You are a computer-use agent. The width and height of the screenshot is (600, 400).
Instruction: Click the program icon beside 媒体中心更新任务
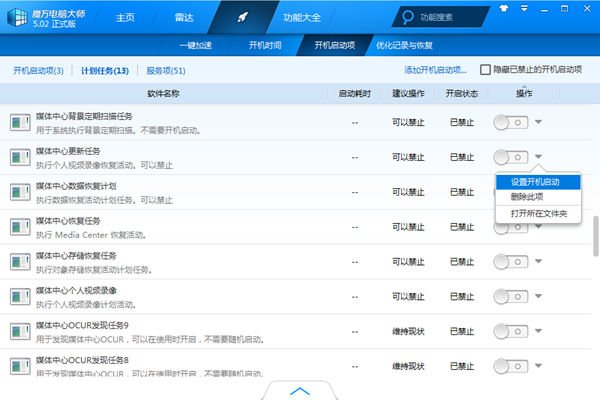click(20, 157)
